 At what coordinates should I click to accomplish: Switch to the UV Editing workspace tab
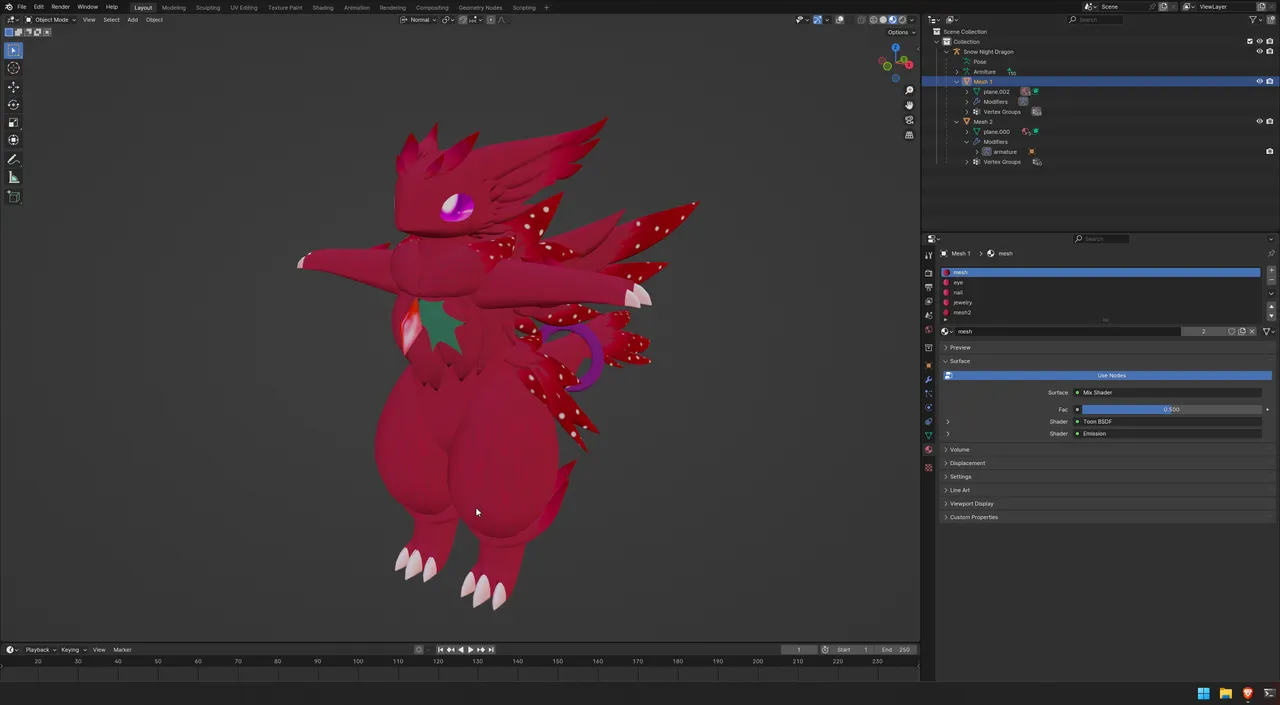(x=244, y=8)
